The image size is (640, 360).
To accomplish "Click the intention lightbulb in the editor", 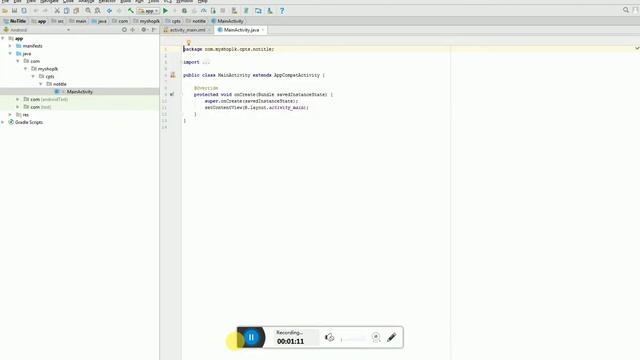I will (x=189, y=42).
